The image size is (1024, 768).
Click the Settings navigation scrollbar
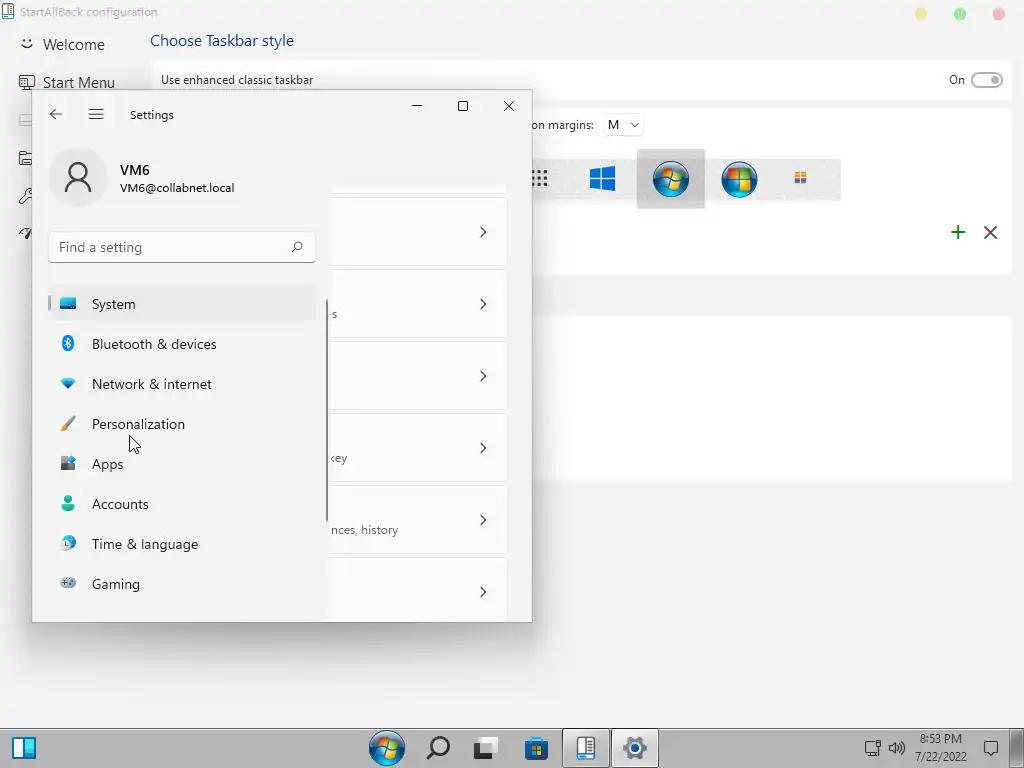(x=327, y=410)
